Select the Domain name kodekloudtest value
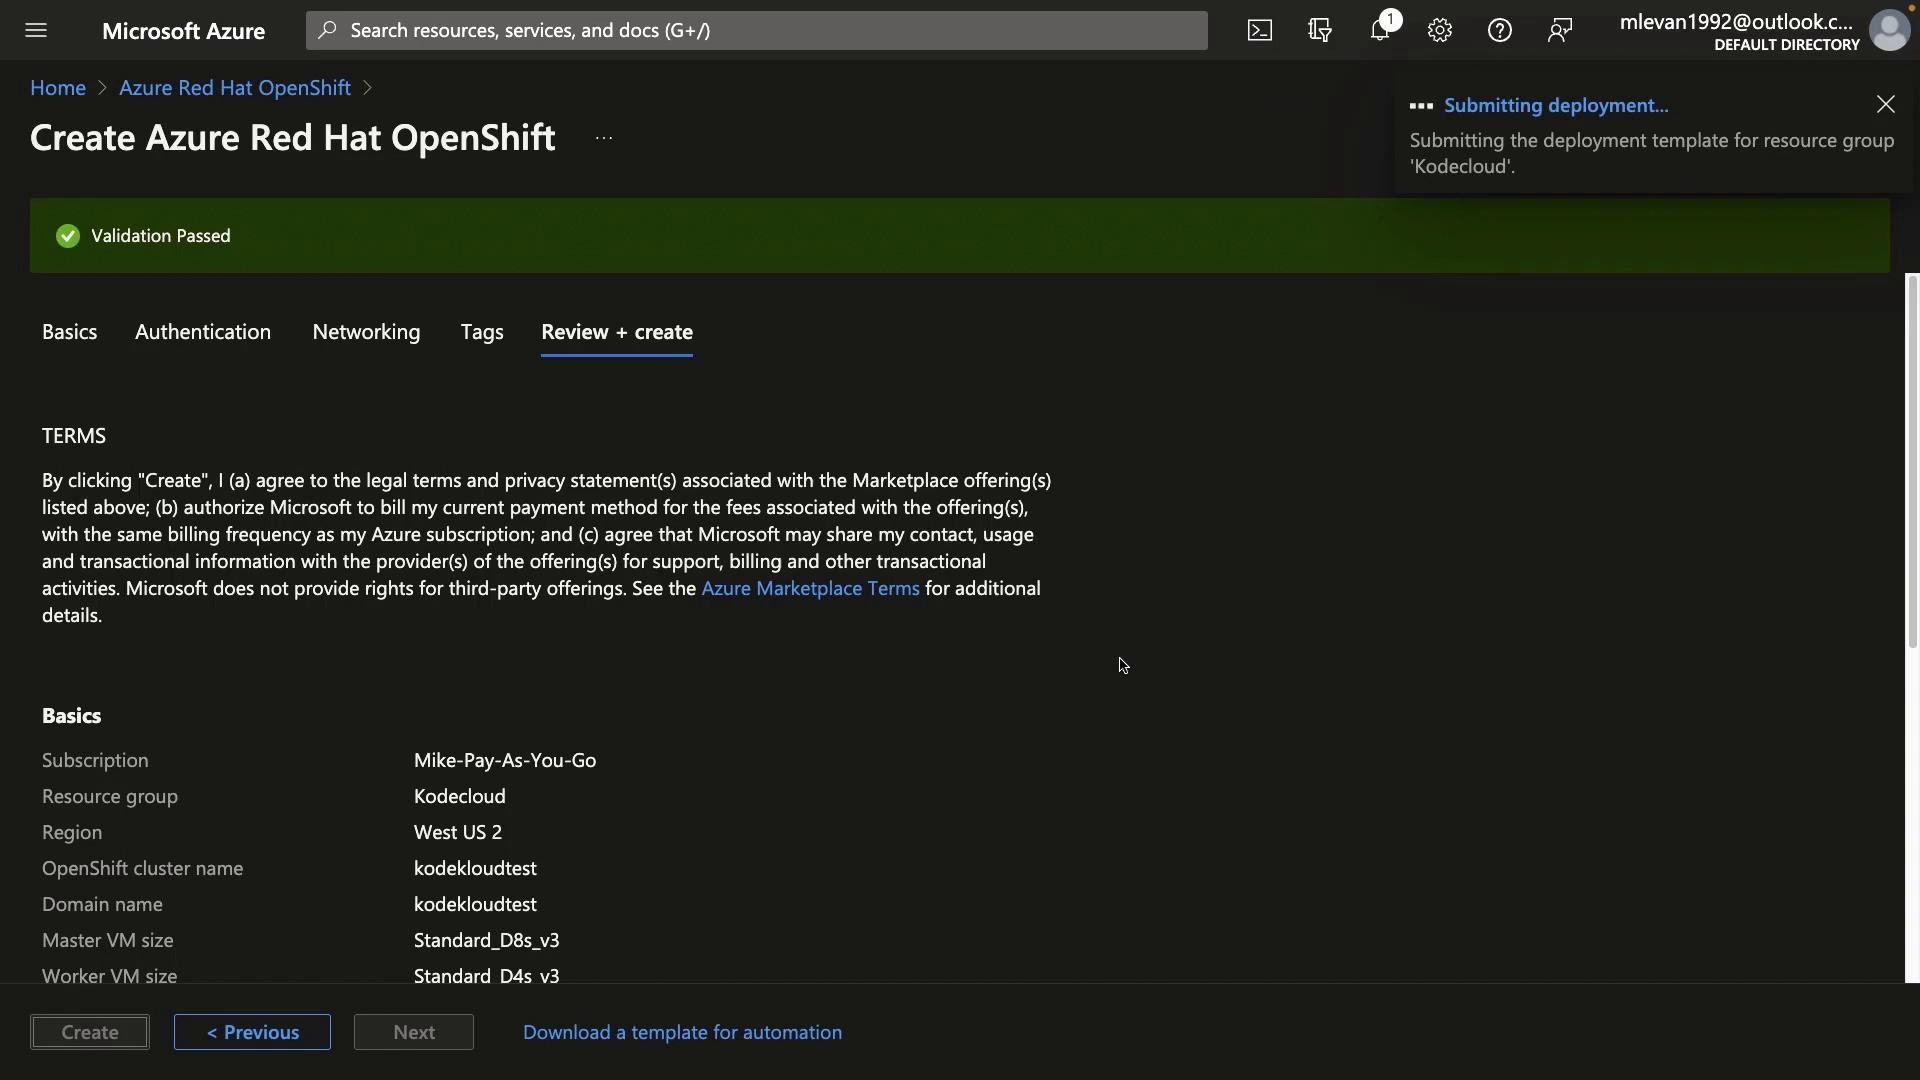The width and height of the screenshot is (1920, 1080). pos(475,904)
